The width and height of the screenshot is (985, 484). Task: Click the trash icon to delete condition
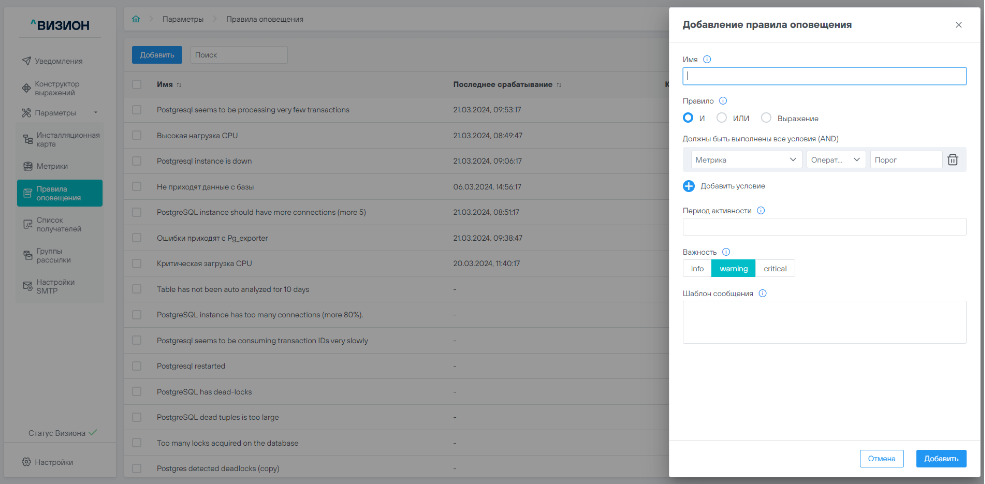coord(952,159)
